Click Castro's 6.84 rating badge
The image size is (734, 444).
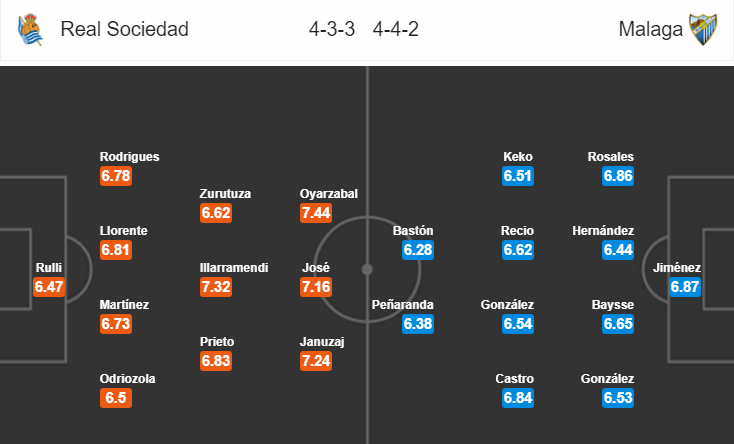(518, 398)
